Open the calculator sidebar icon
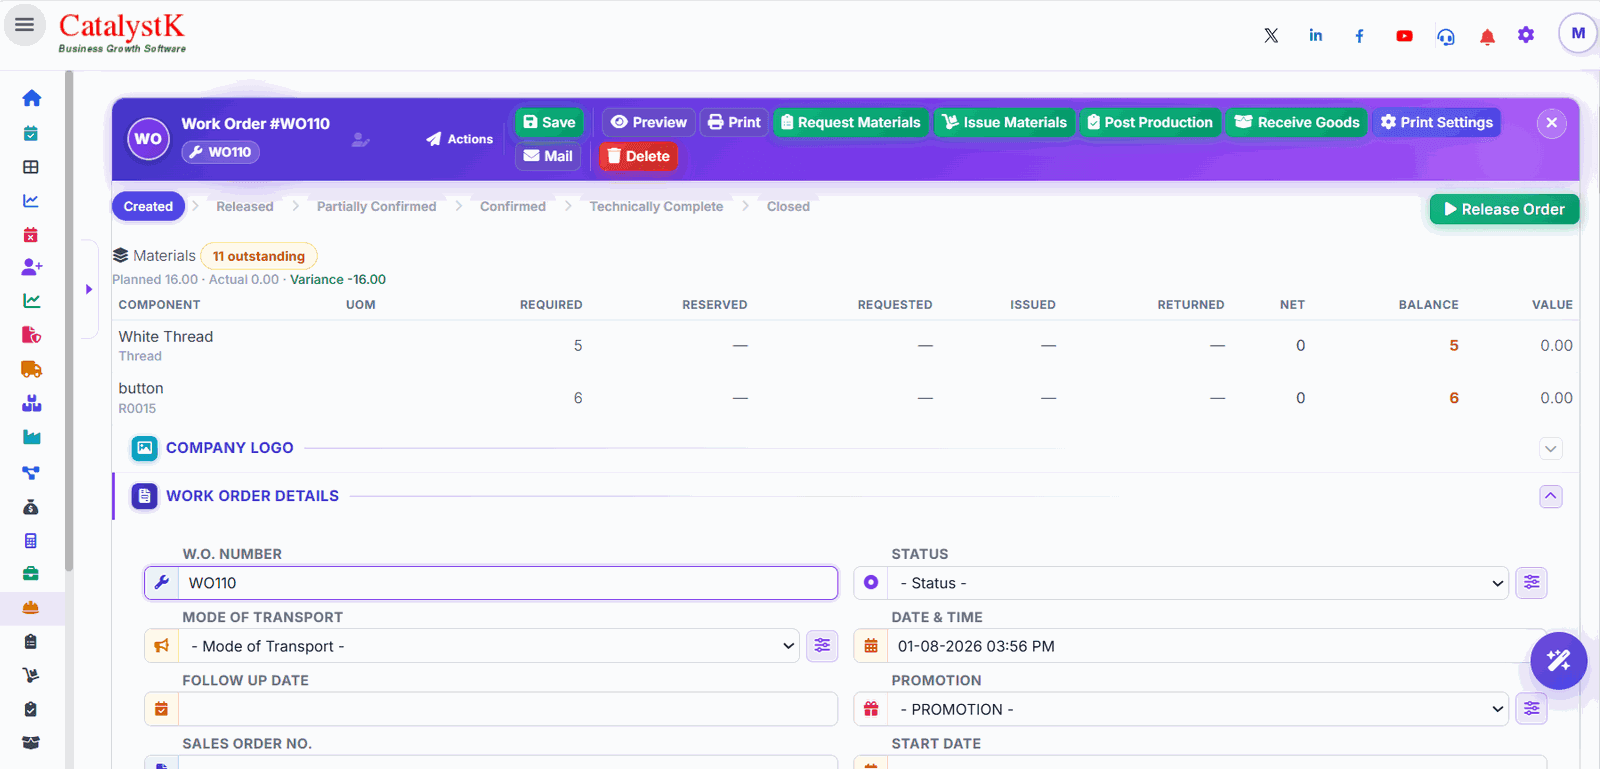This screenshot has height=769, width=1600. [x=31, y=541]
